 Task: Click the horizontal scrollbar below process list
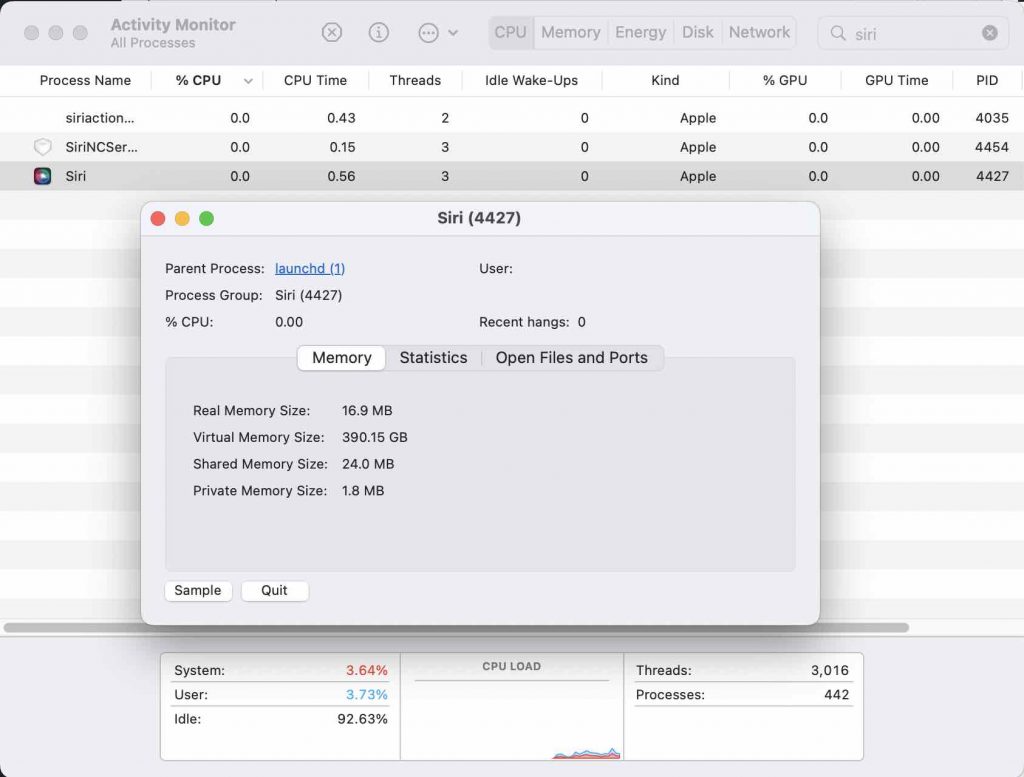[456, 628]
